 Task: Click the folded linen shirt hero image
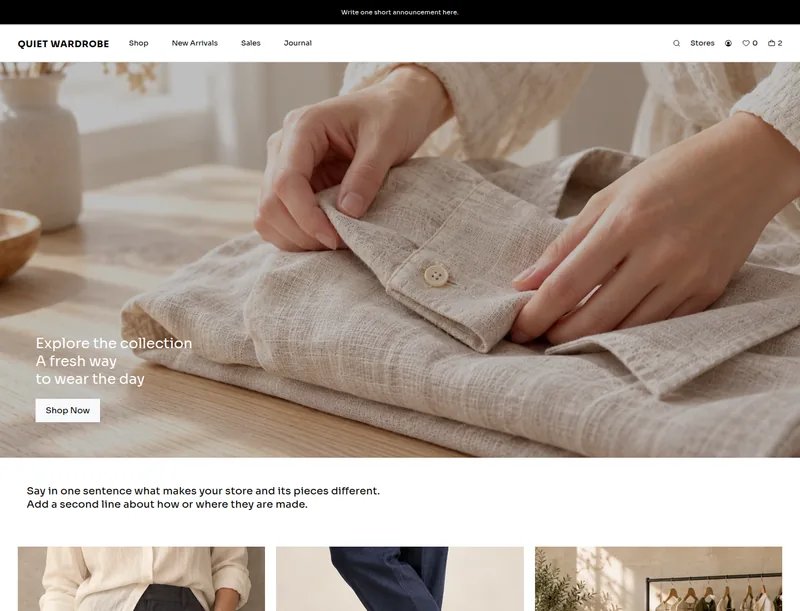coord(400,260)
